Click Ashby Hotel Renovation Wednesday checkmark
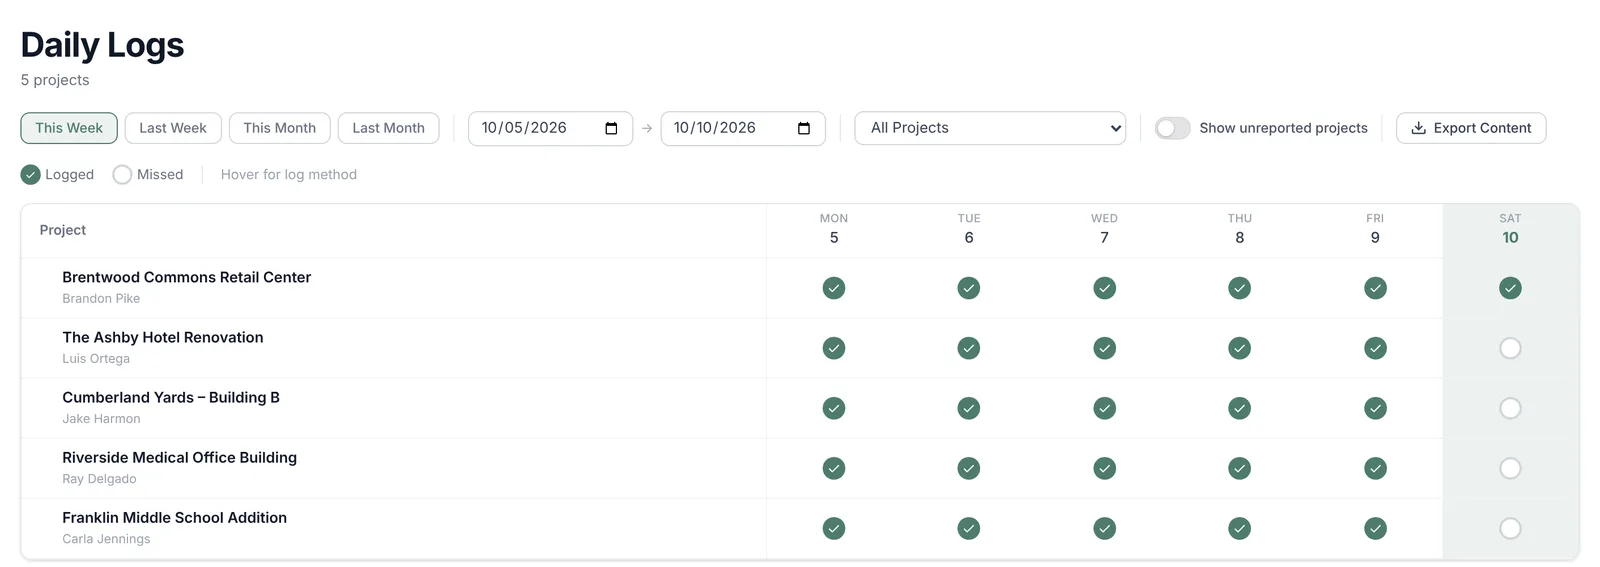1600x567 pixels. click(1104, 348)
